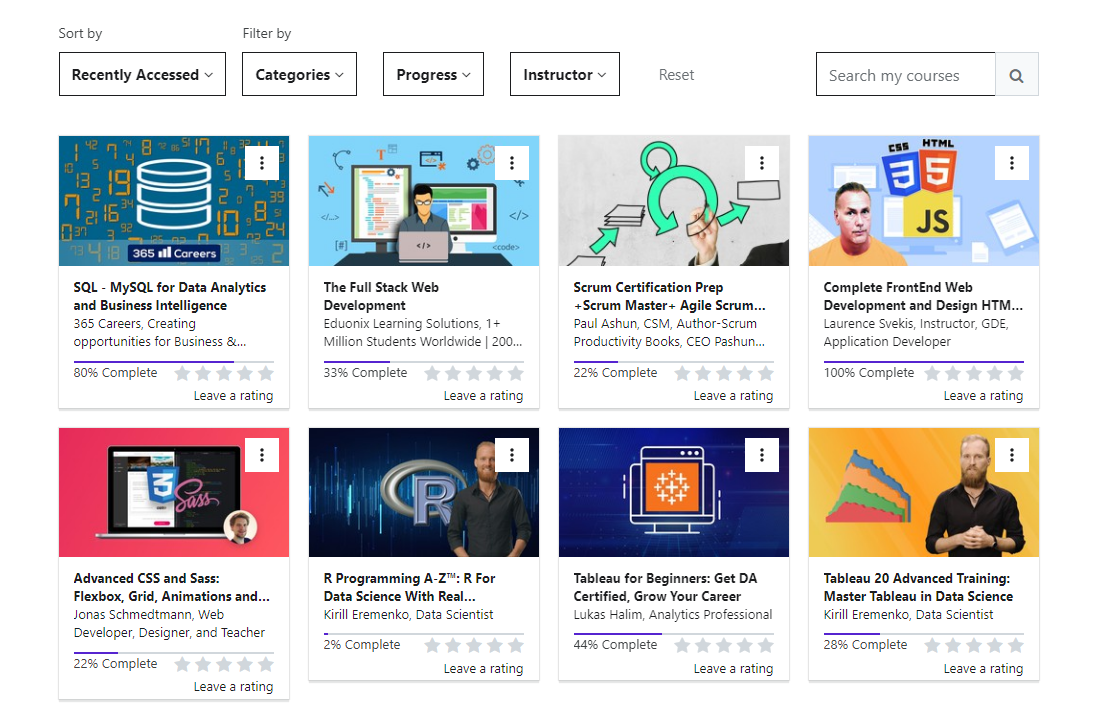This screenshot has width=1111, height=709.
Task: Open options menu on Advanced CSS and Sass card
Action: point(261,455)
